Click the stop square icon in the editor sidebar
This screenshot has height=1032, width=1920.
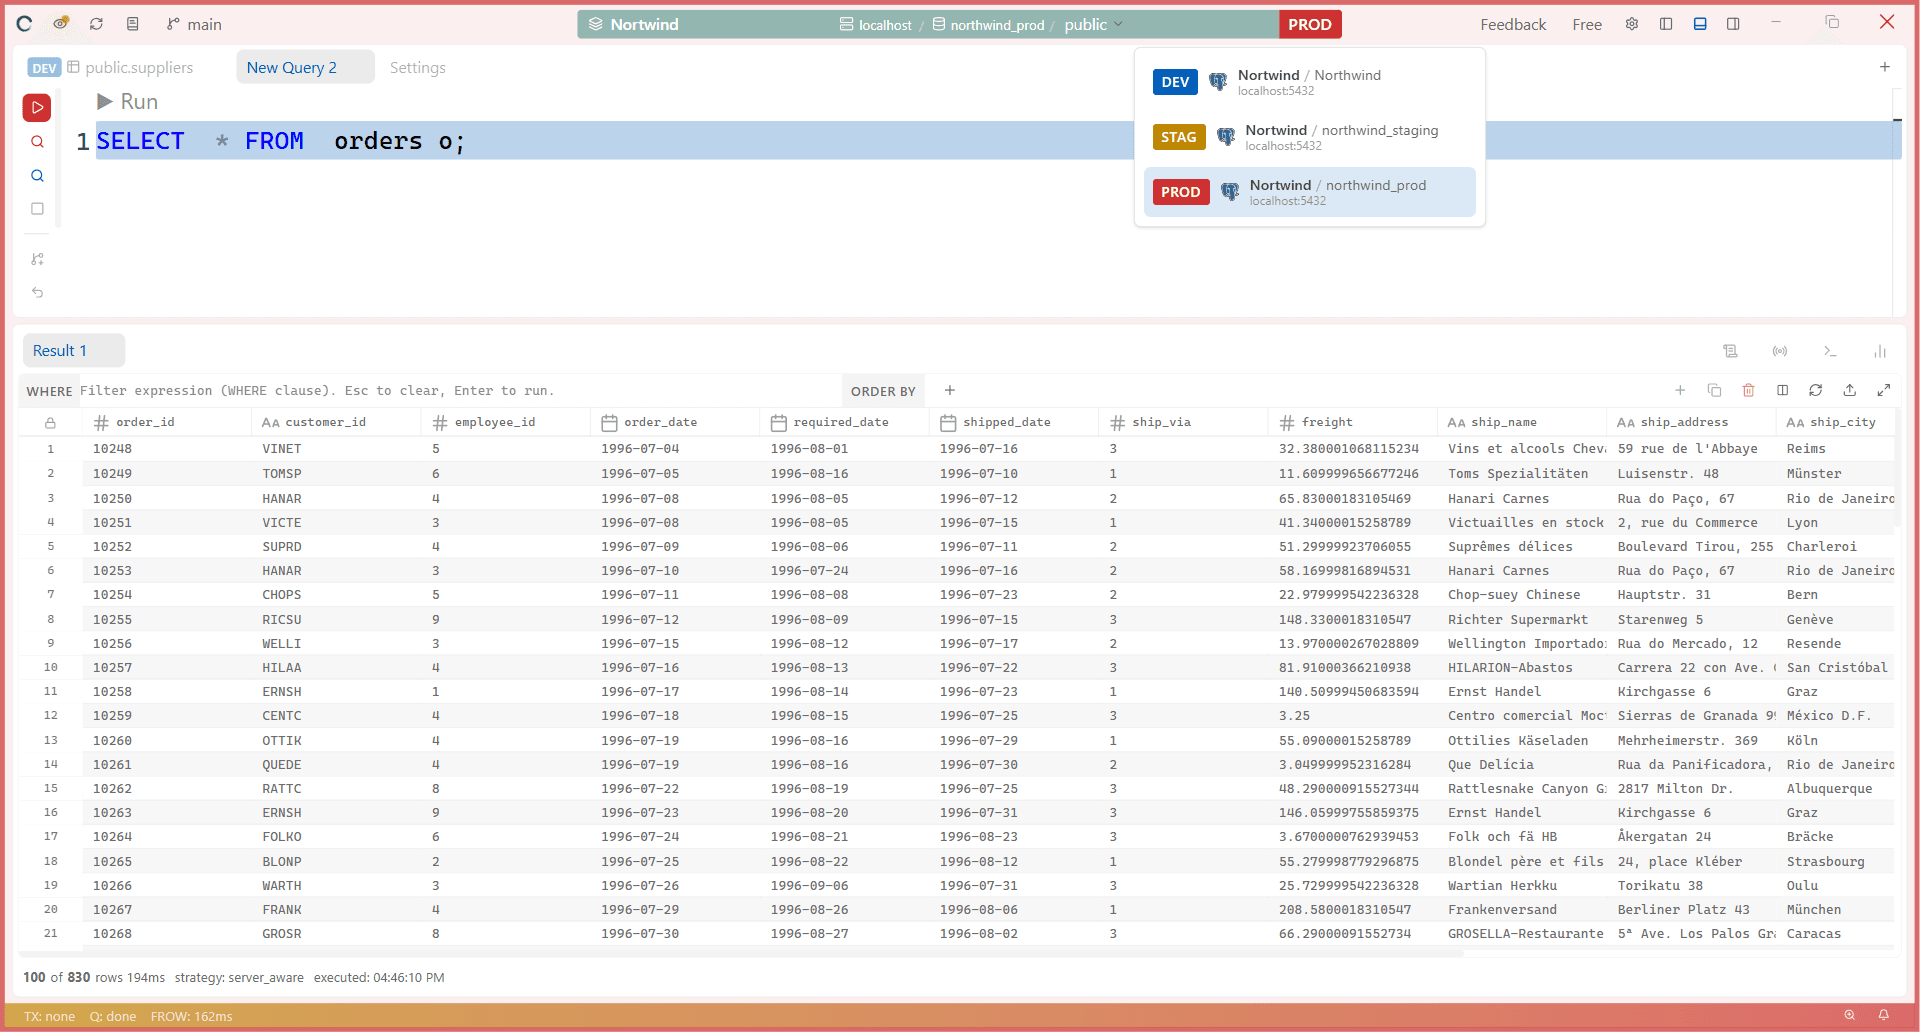click(37, 209)
